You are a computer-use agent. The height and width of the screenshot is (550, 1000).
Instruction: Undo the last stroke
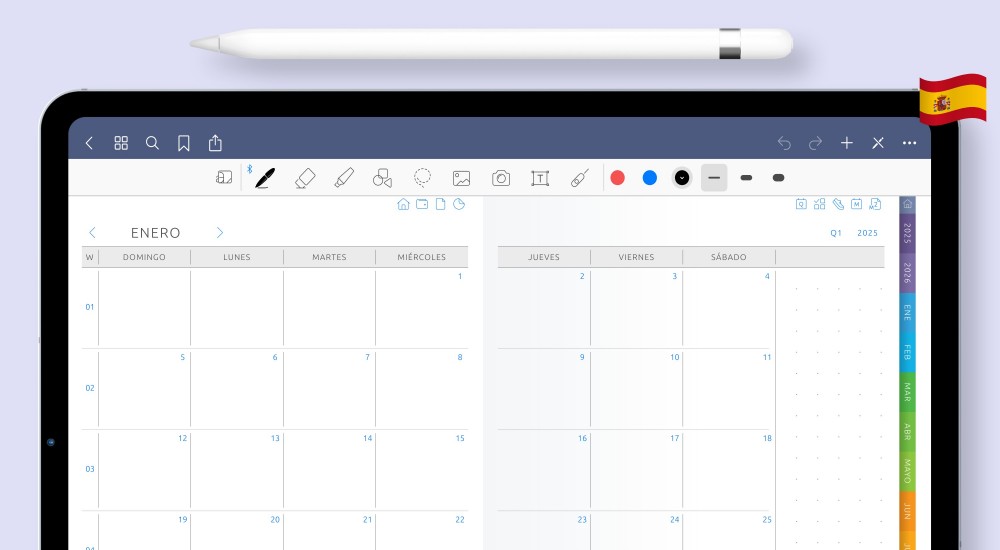click(x=784, y=143)
